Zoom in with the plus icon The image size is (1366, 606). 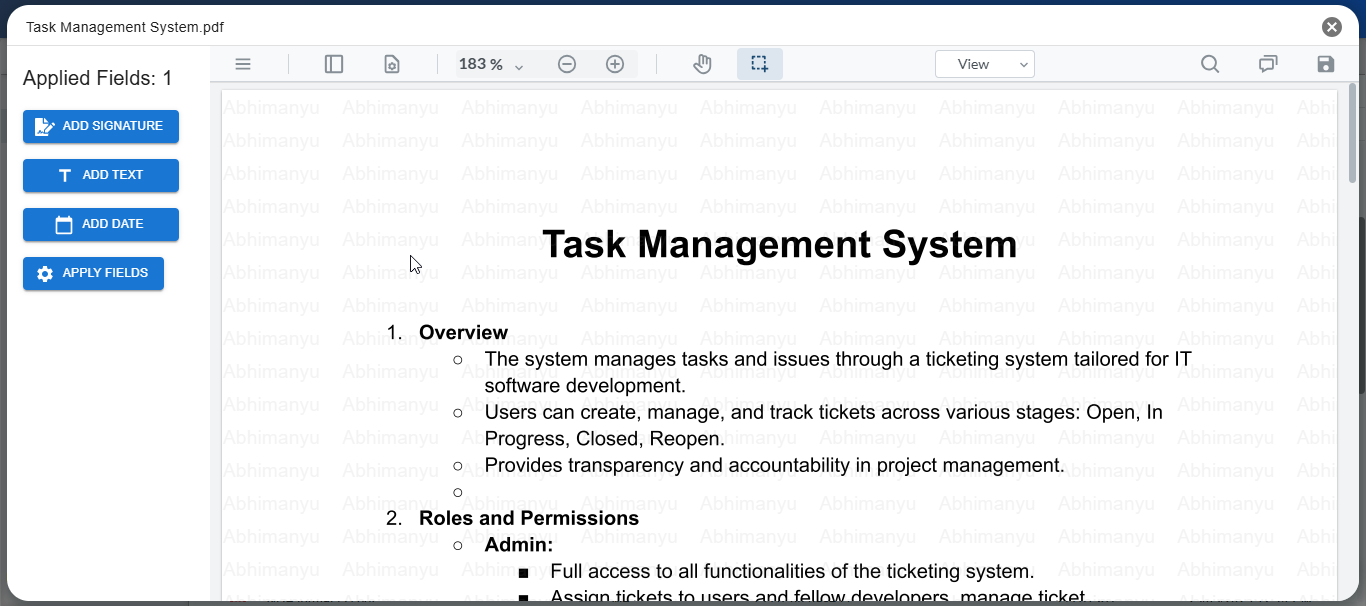[x=615, y=64]
